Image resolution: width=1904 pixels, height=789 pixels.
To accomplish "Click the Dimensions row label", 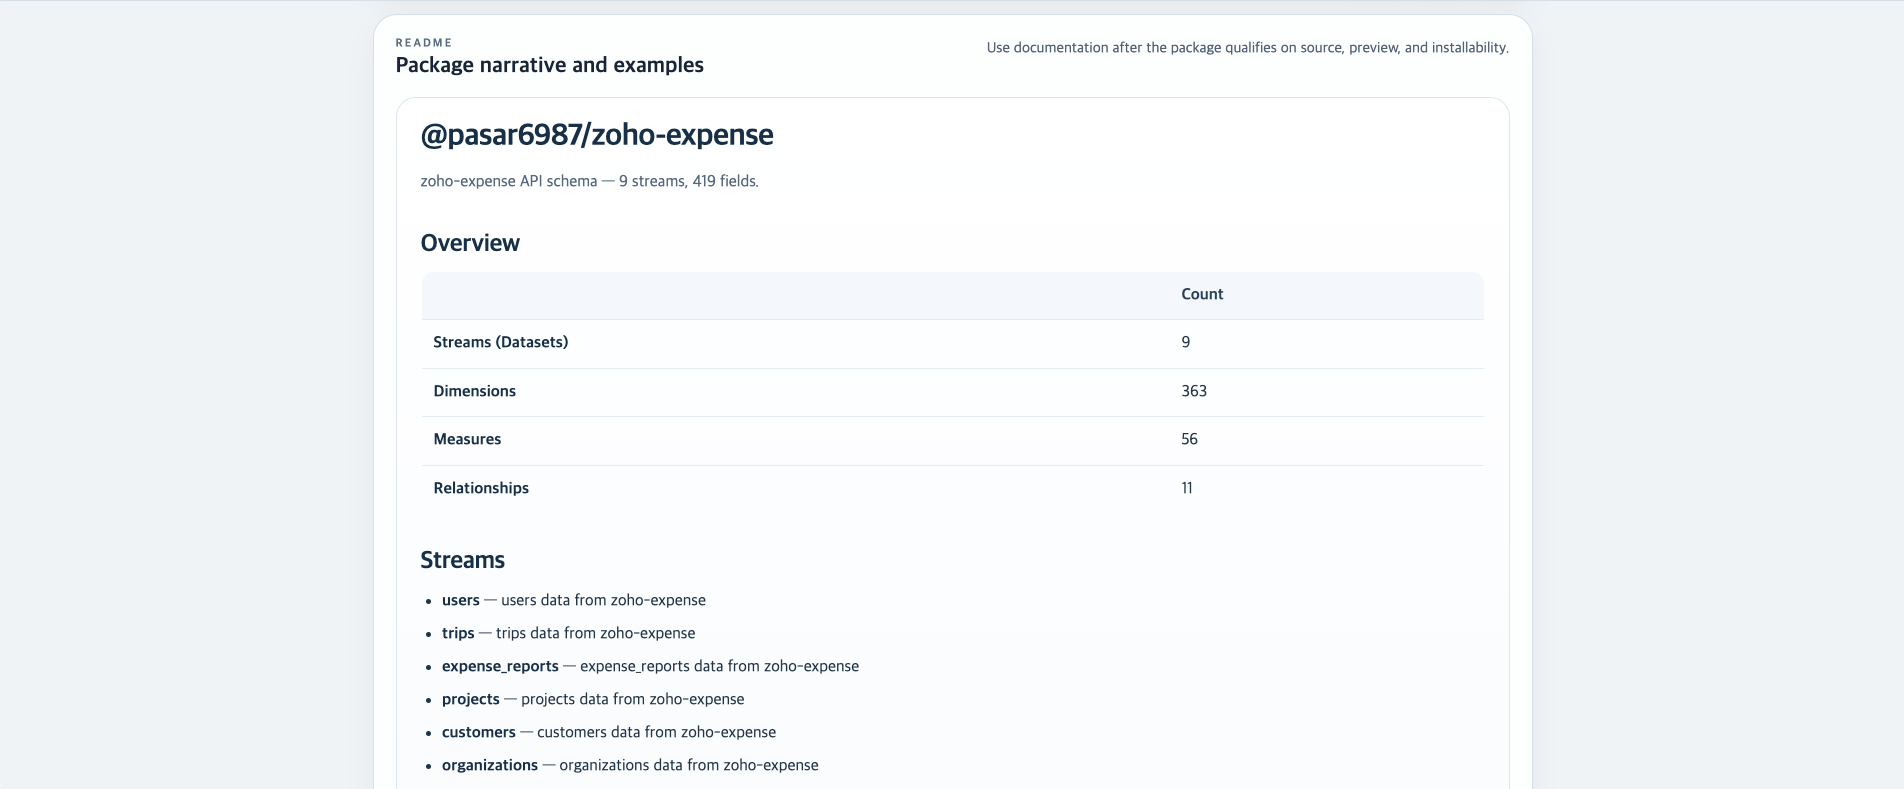I will coord(474,391).
